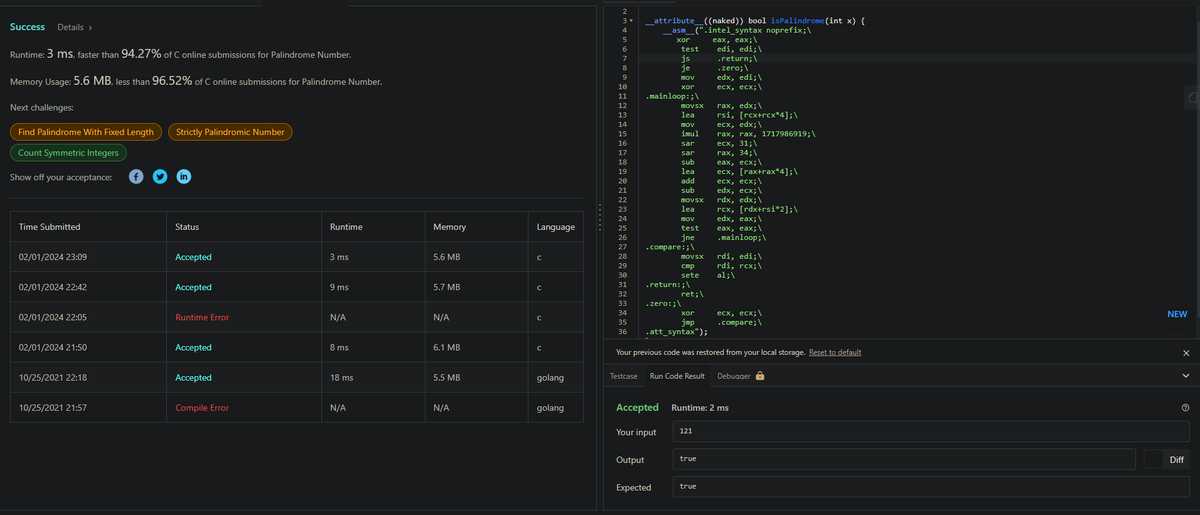This screenshot has height=515, width=1200.
Task: Share acceptance on Twitter
Action: click(161, 177)
